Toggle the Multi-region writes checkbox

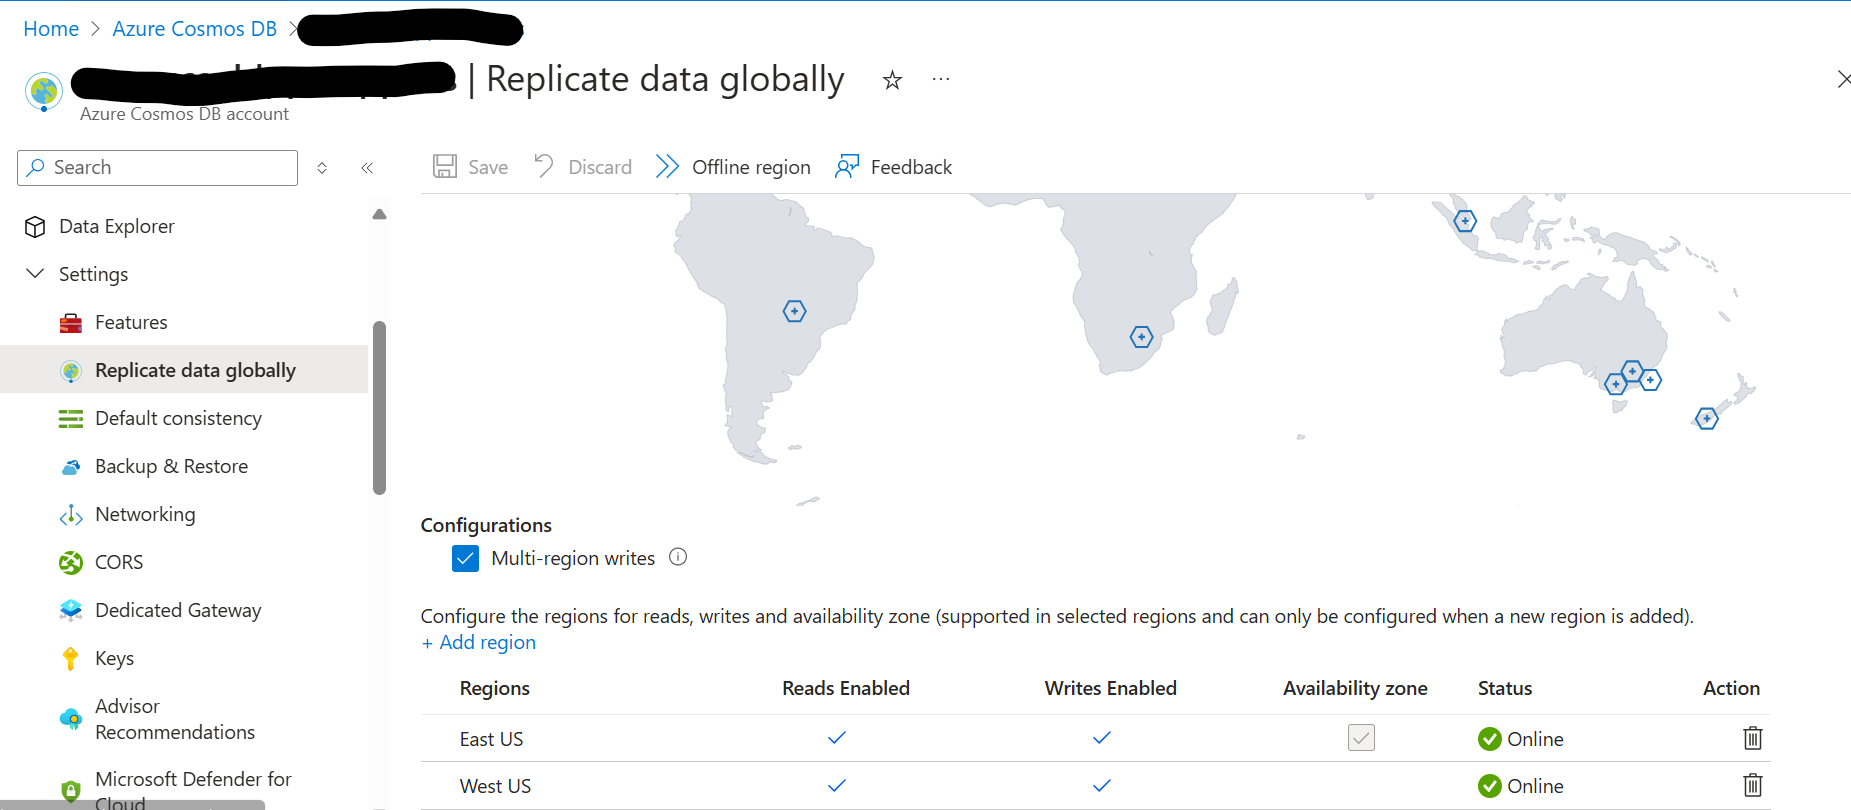click(x=465, y=558)
